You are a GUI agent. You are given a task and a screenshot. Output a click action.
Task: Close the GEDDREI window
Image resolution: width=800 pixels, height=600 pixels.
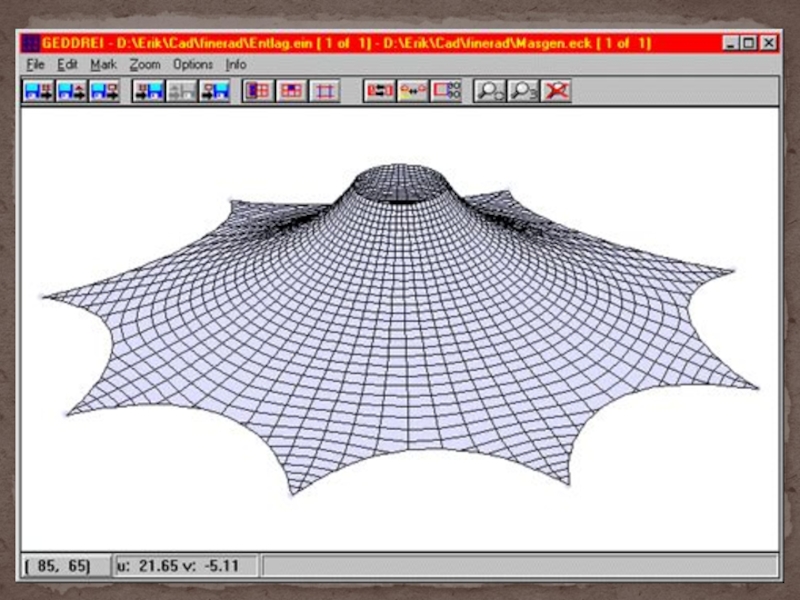click(x=768, y=43)
